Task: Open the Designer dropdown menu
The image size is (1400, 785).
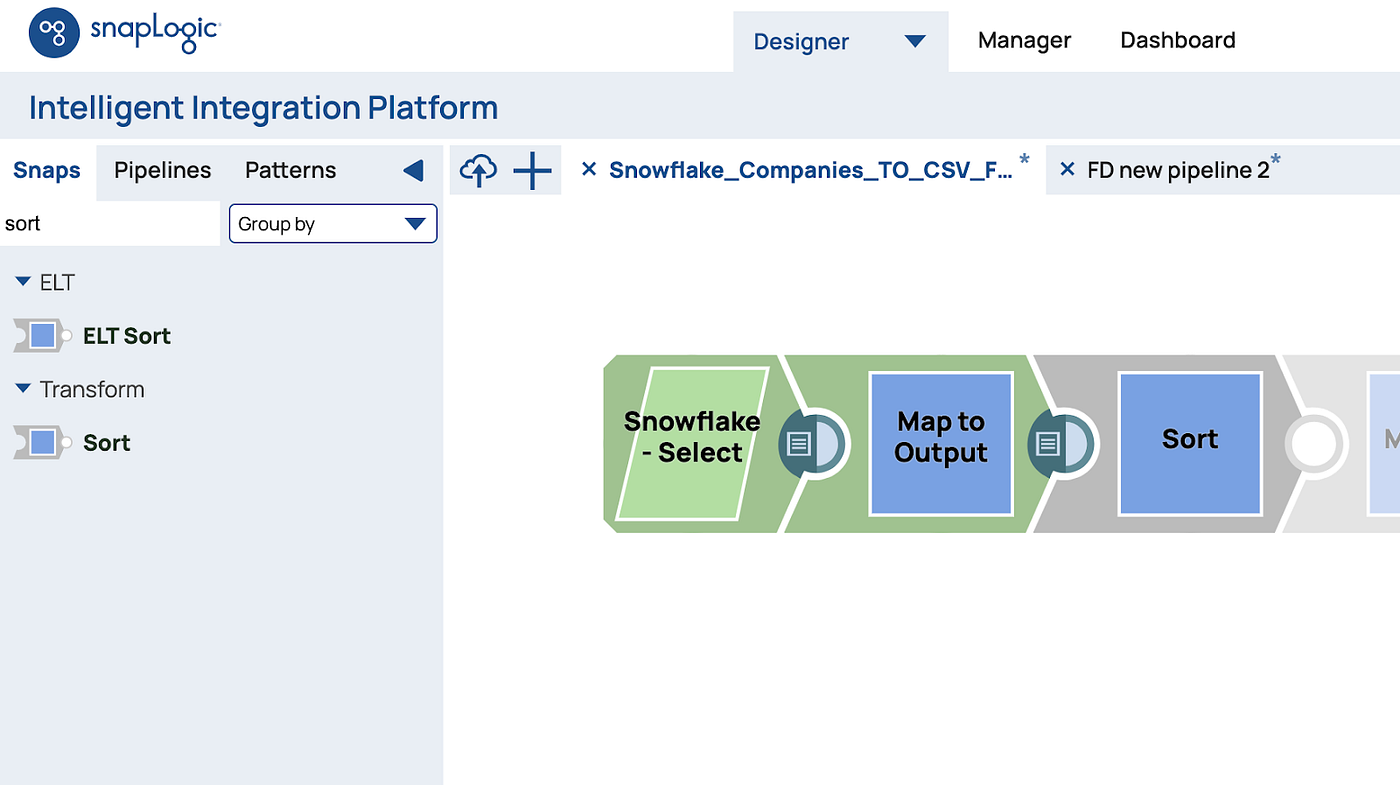Action: coord(914,41)
